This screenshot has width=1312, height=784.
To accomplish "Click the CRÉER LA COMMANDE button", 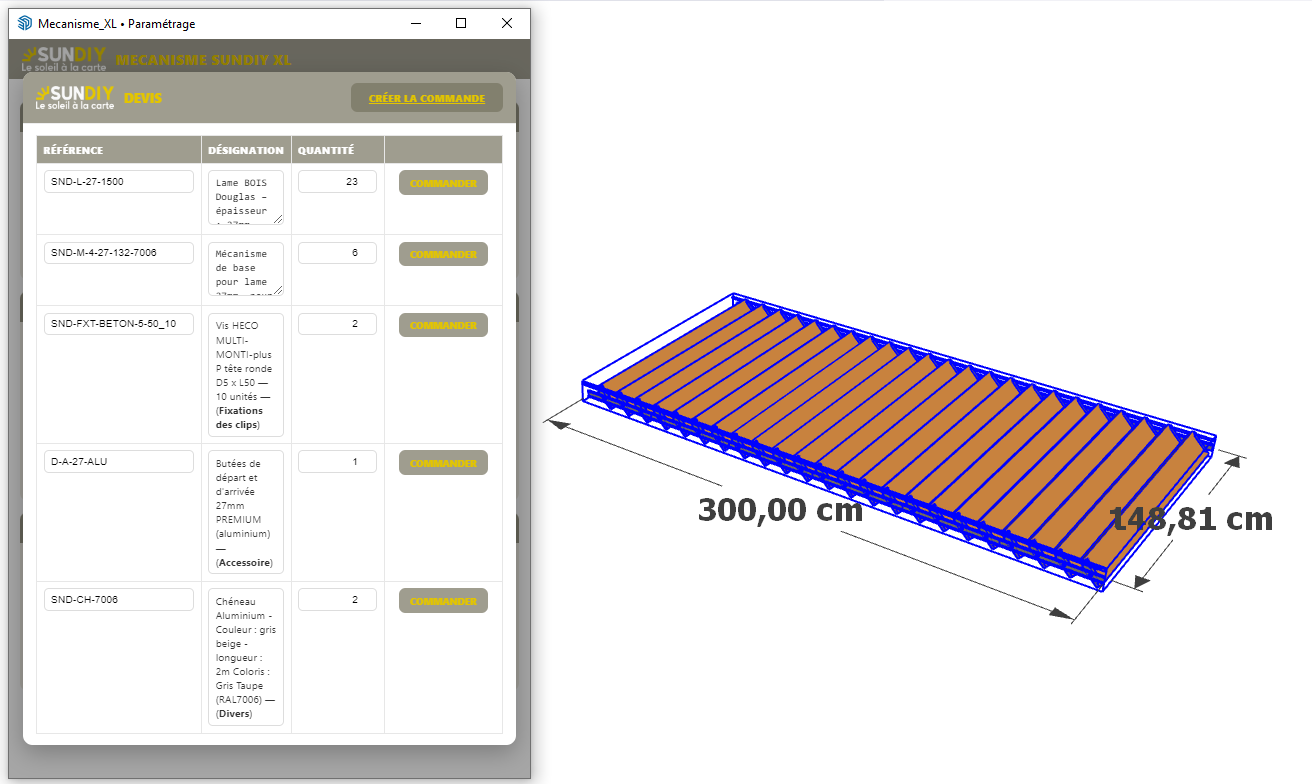I will click(426, 98).
